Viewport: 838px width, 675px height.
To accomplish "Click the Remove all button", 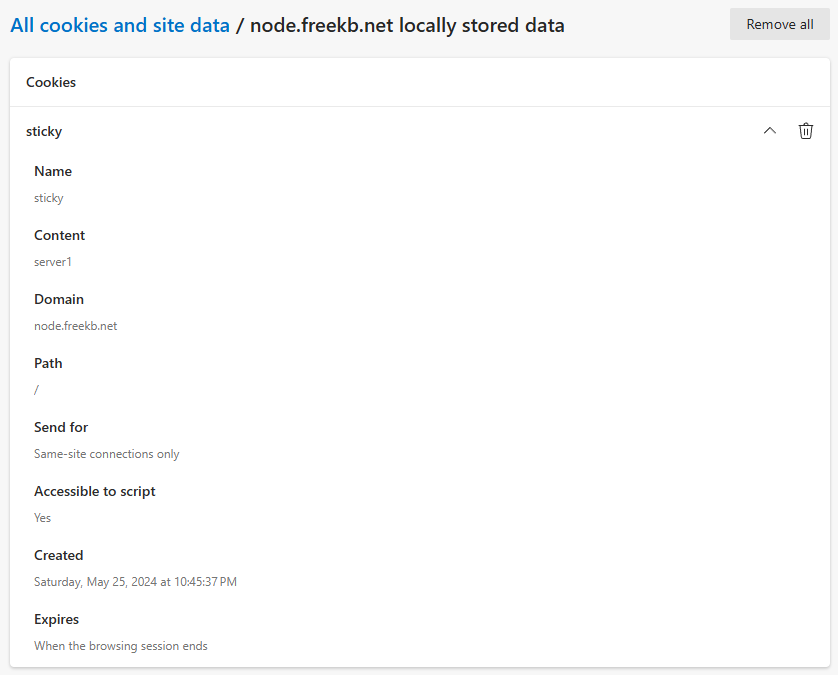I will 780,25.
